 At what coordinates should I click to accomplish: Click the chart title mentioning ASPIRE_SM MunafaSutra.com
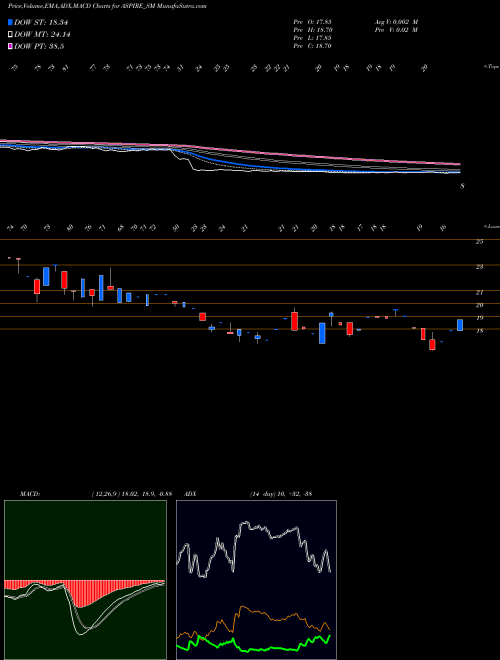point(107,6)
